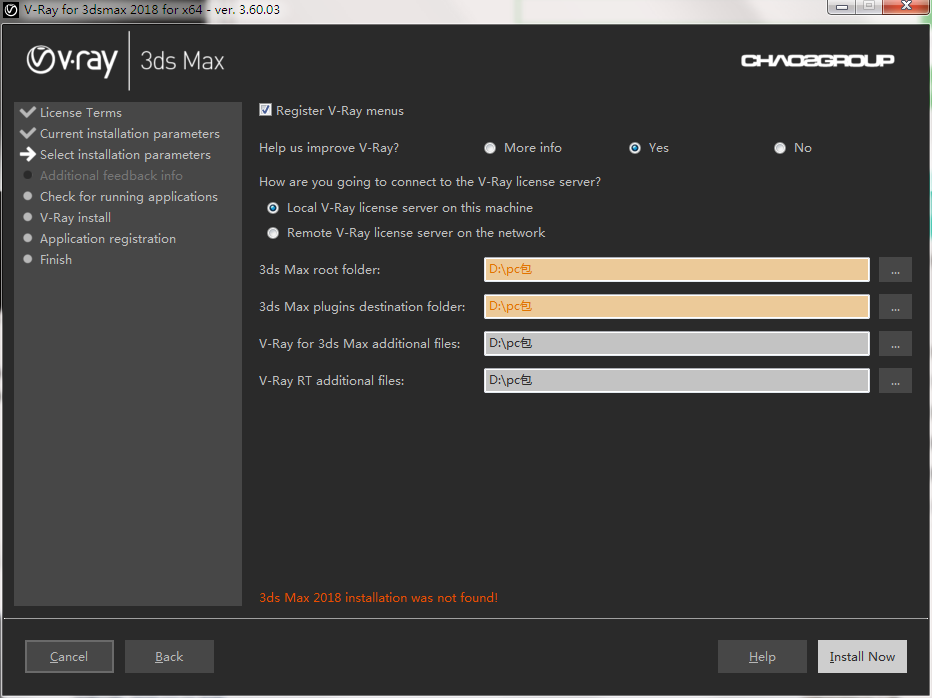Click the V-Ray logo in the header

click(72, 61)
